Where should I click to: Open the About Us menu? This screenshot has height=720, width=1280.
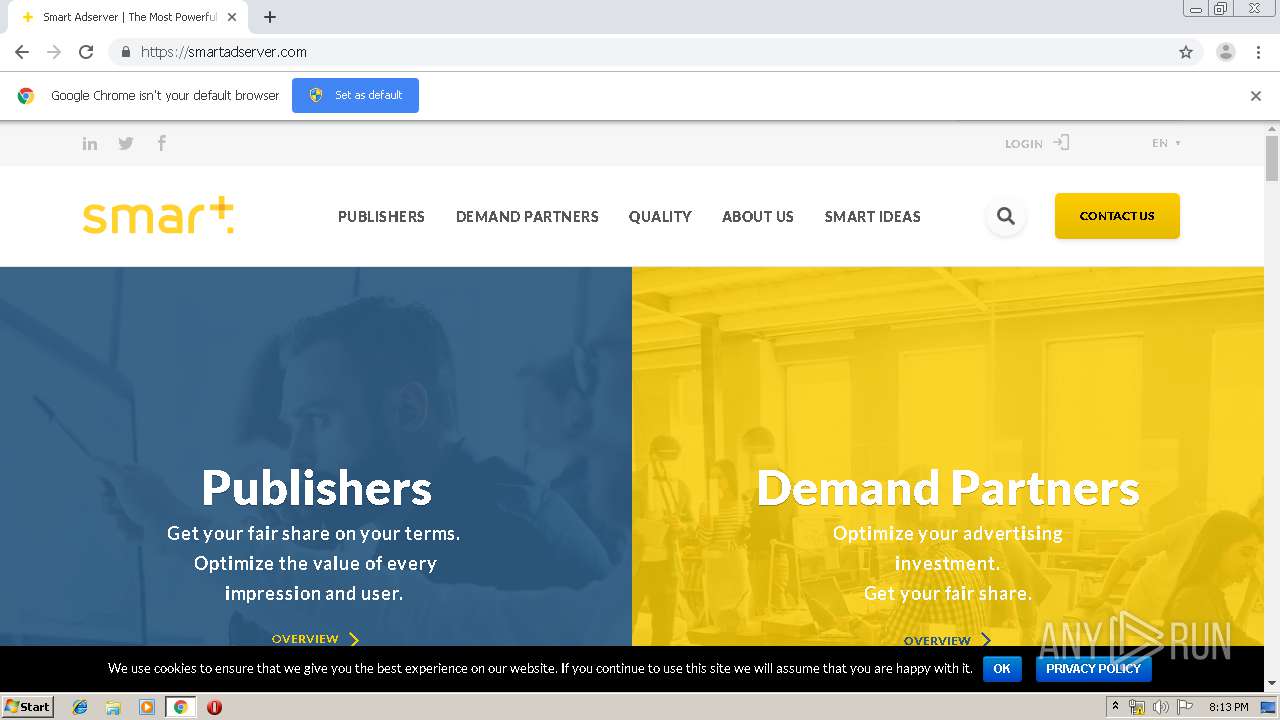tap(758, 216)
